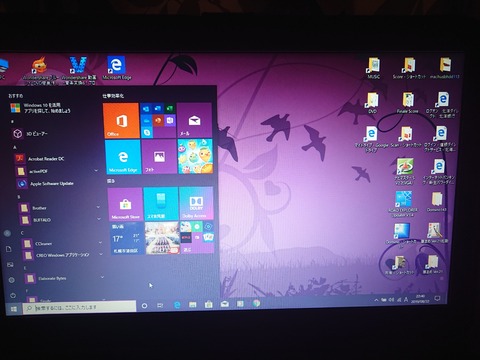Open the notification action center
Screen dimensions: 480x360
[x=437, y=298]
